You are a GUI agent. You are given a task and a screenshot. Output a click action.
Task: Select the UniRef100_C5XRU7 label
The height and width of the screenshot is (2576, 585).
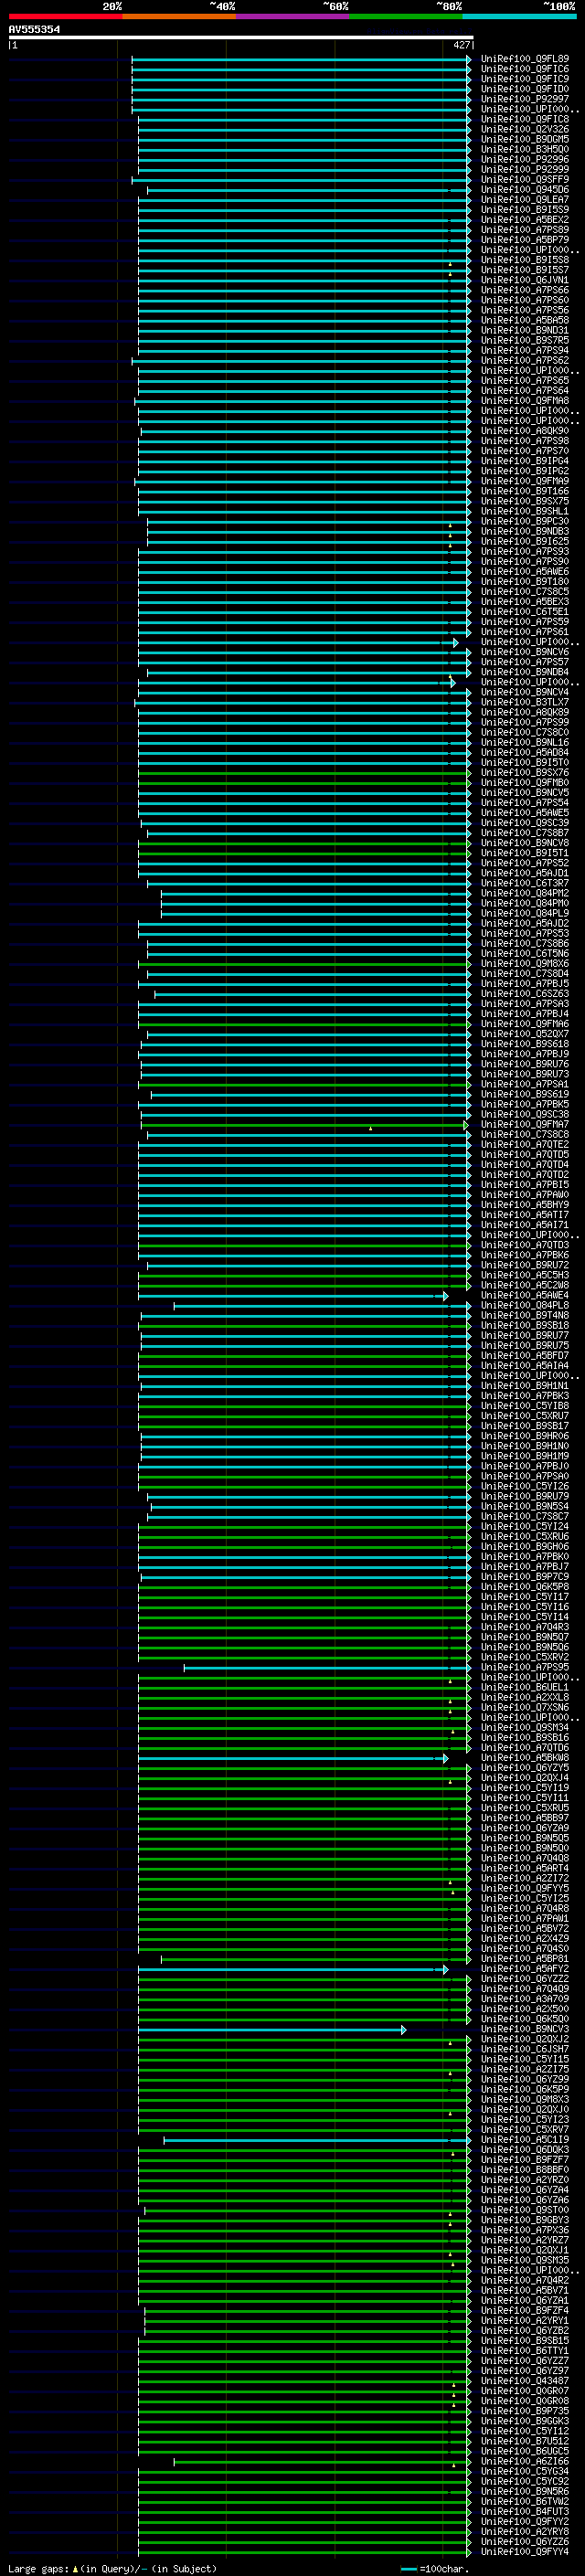(524, 1416)
